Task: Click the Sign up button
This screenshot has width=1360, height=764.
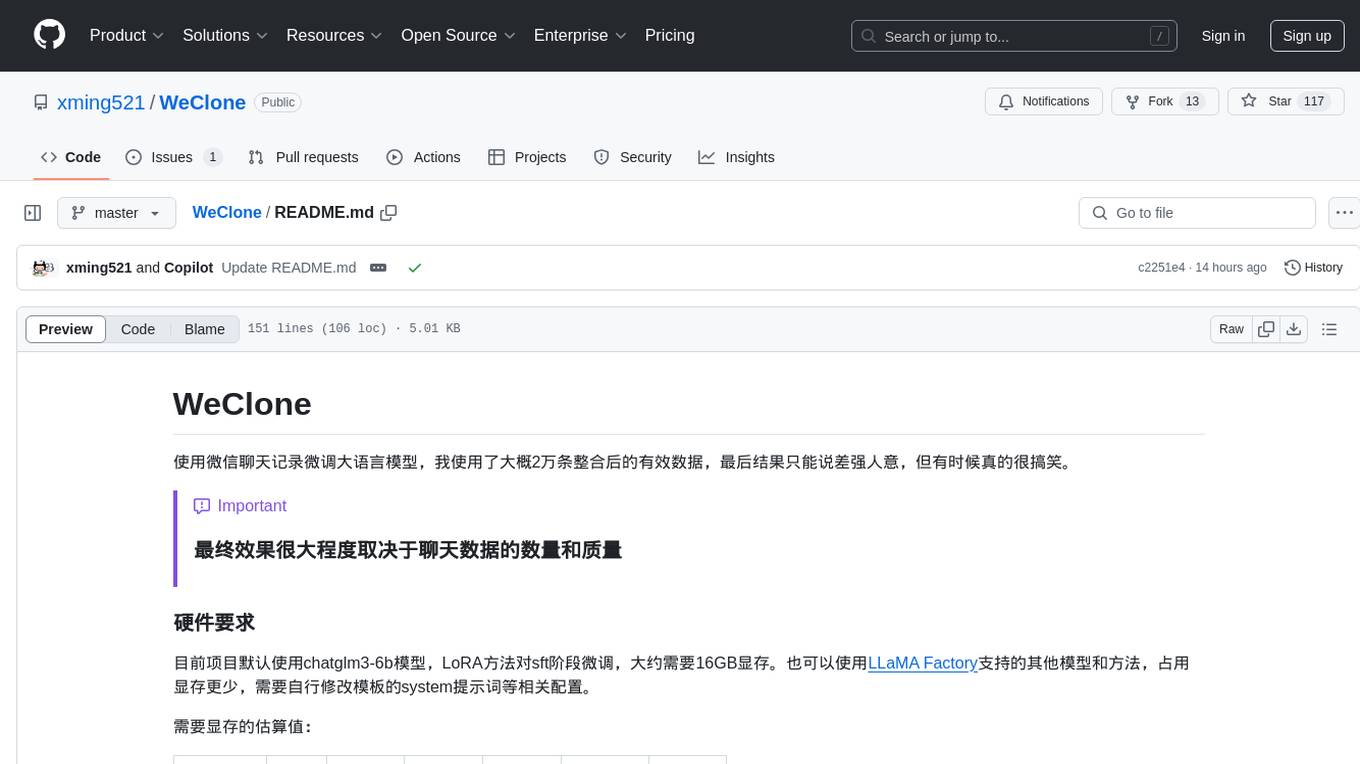Action: coord(1307,36)
